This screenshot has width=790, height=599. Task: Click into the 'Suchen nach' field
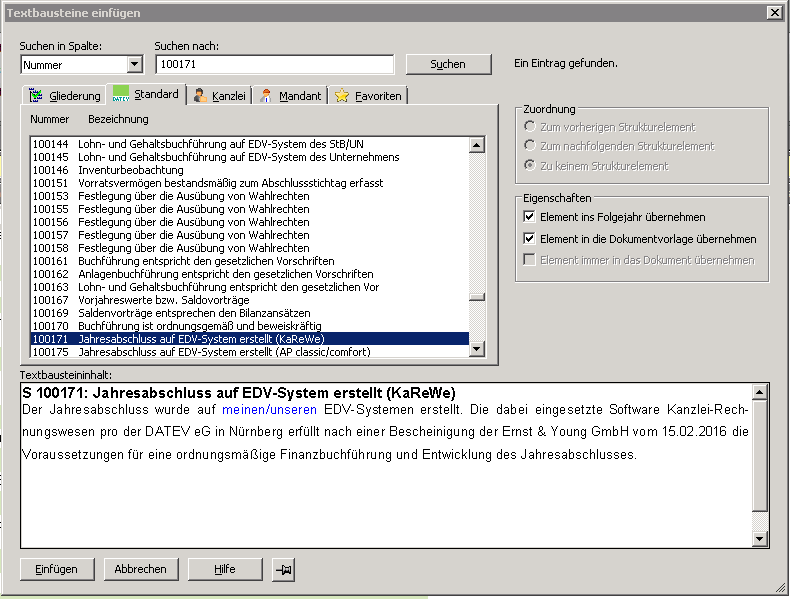tap(274, 65)
